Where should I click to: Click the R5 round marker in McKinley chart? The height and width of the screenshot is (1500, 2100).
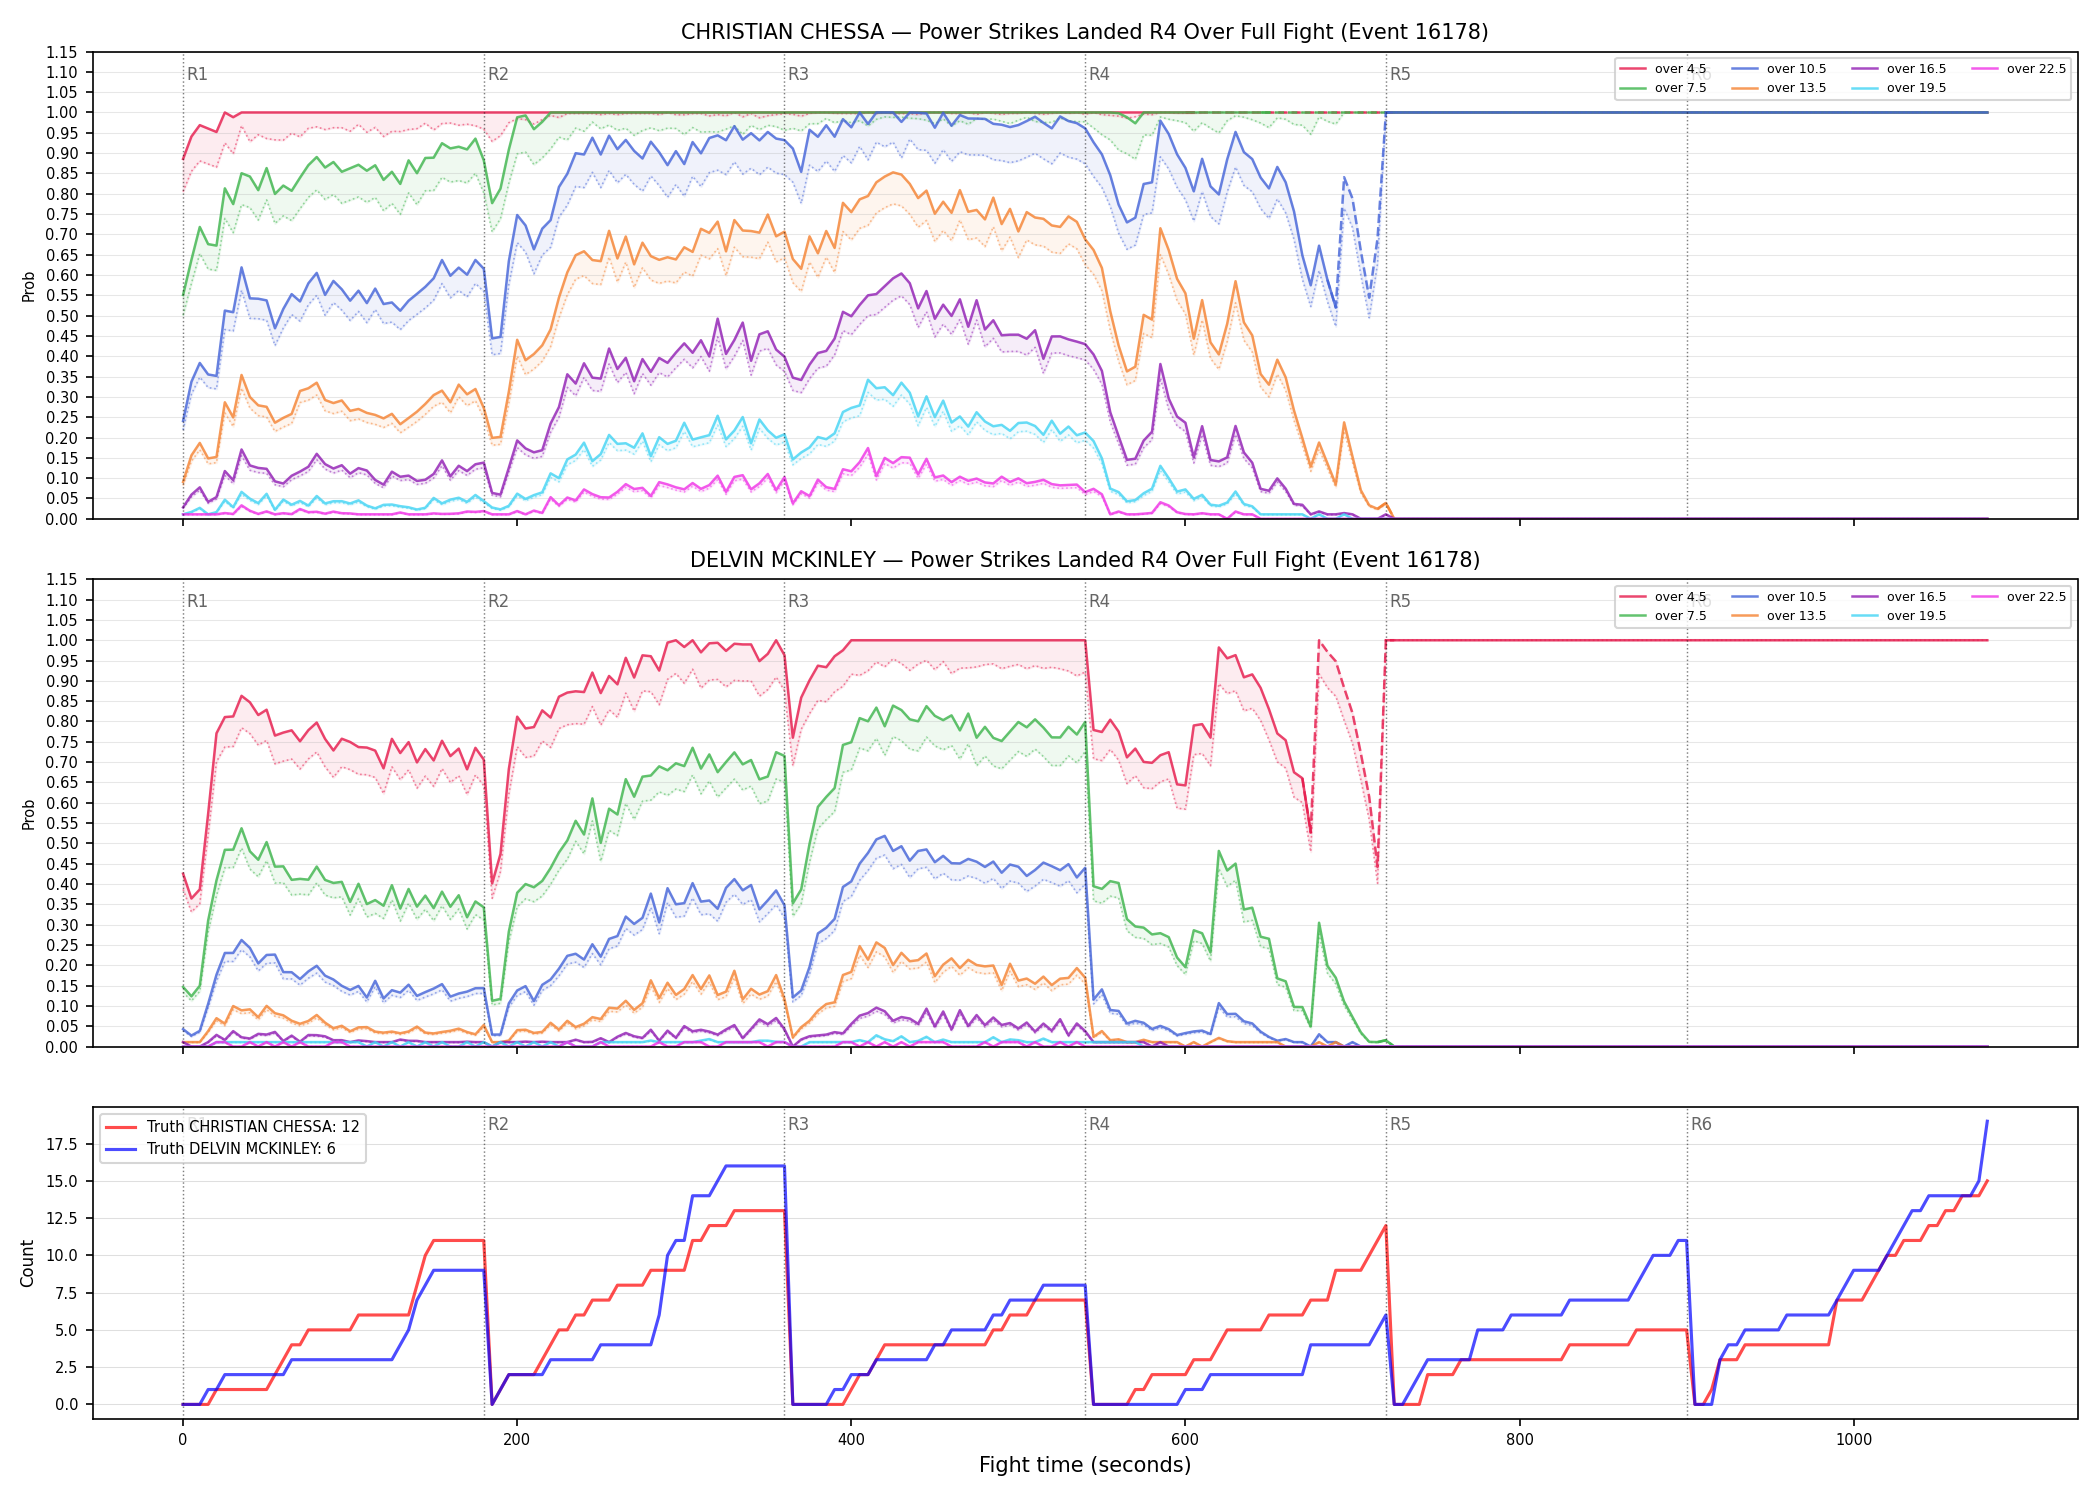[x=1400, y=601]
